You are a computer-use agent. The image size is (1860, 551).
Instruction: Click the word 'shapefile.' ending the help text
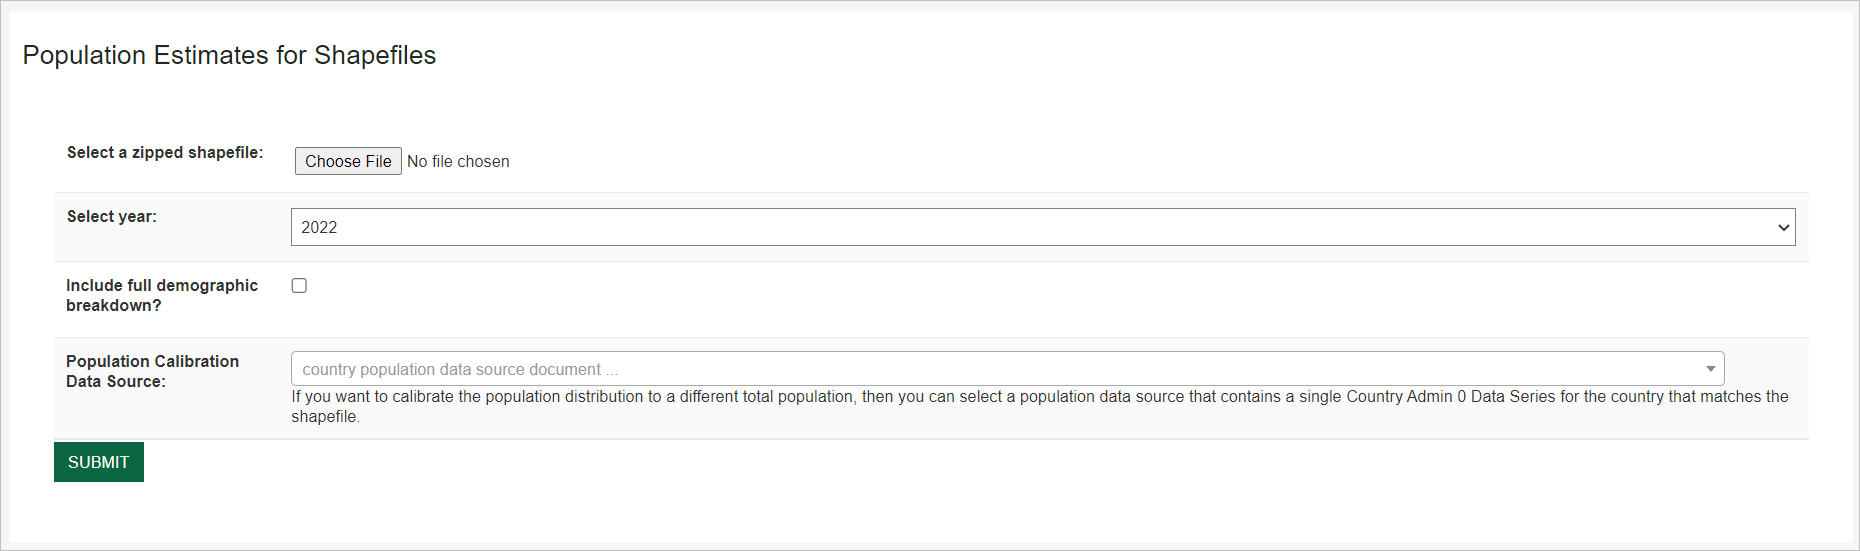pos(325,417)
